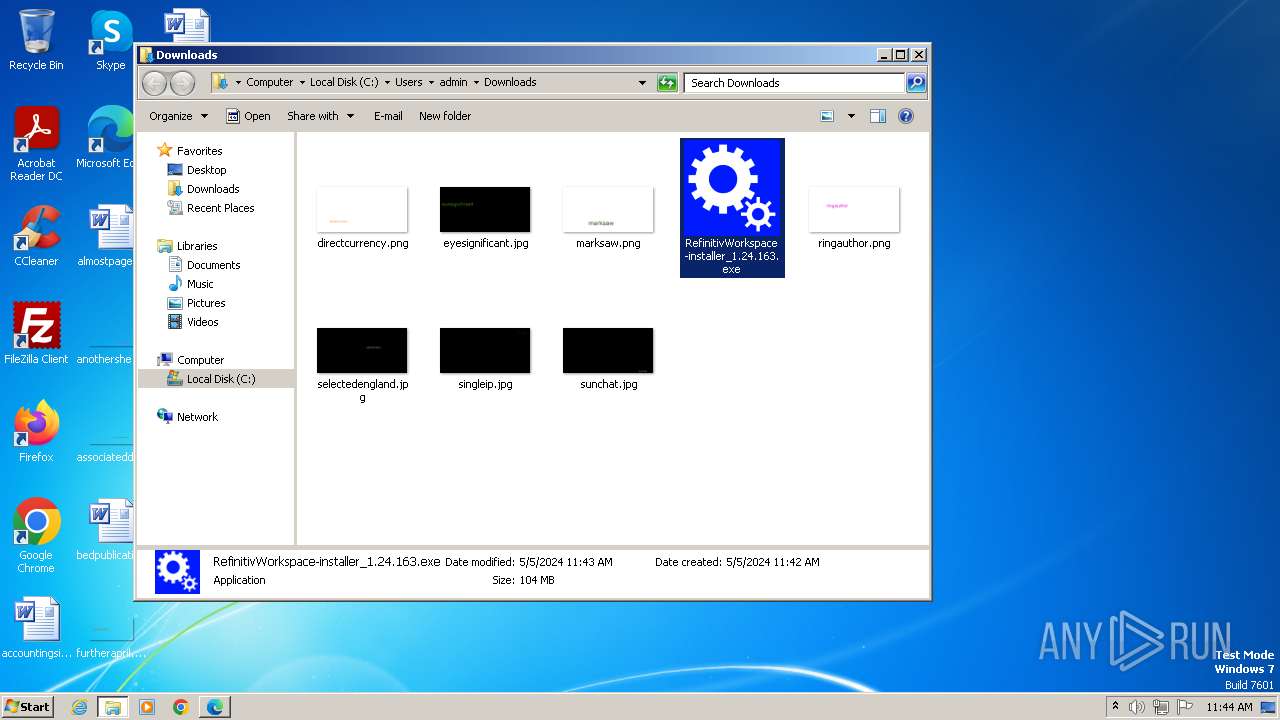
Task: Click the green refresh button beside the address bar
Action: 667,83
